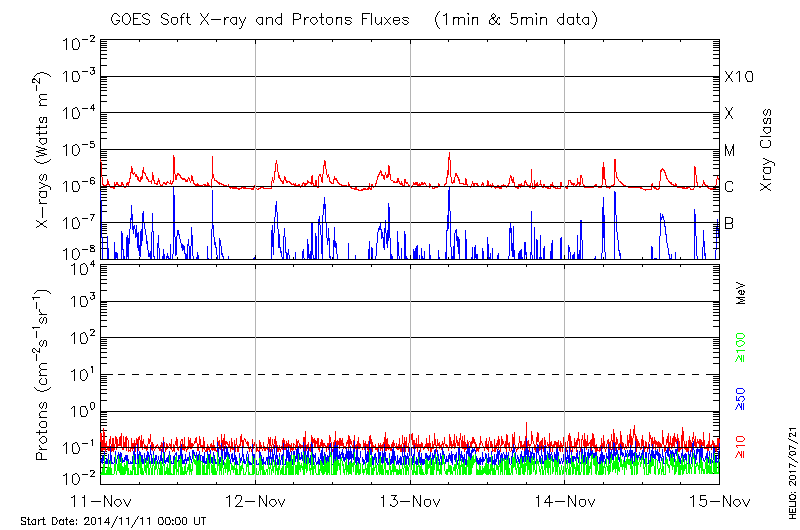
Task: Click the 11-Nov label at the axis start
Action: click(102, 502)
